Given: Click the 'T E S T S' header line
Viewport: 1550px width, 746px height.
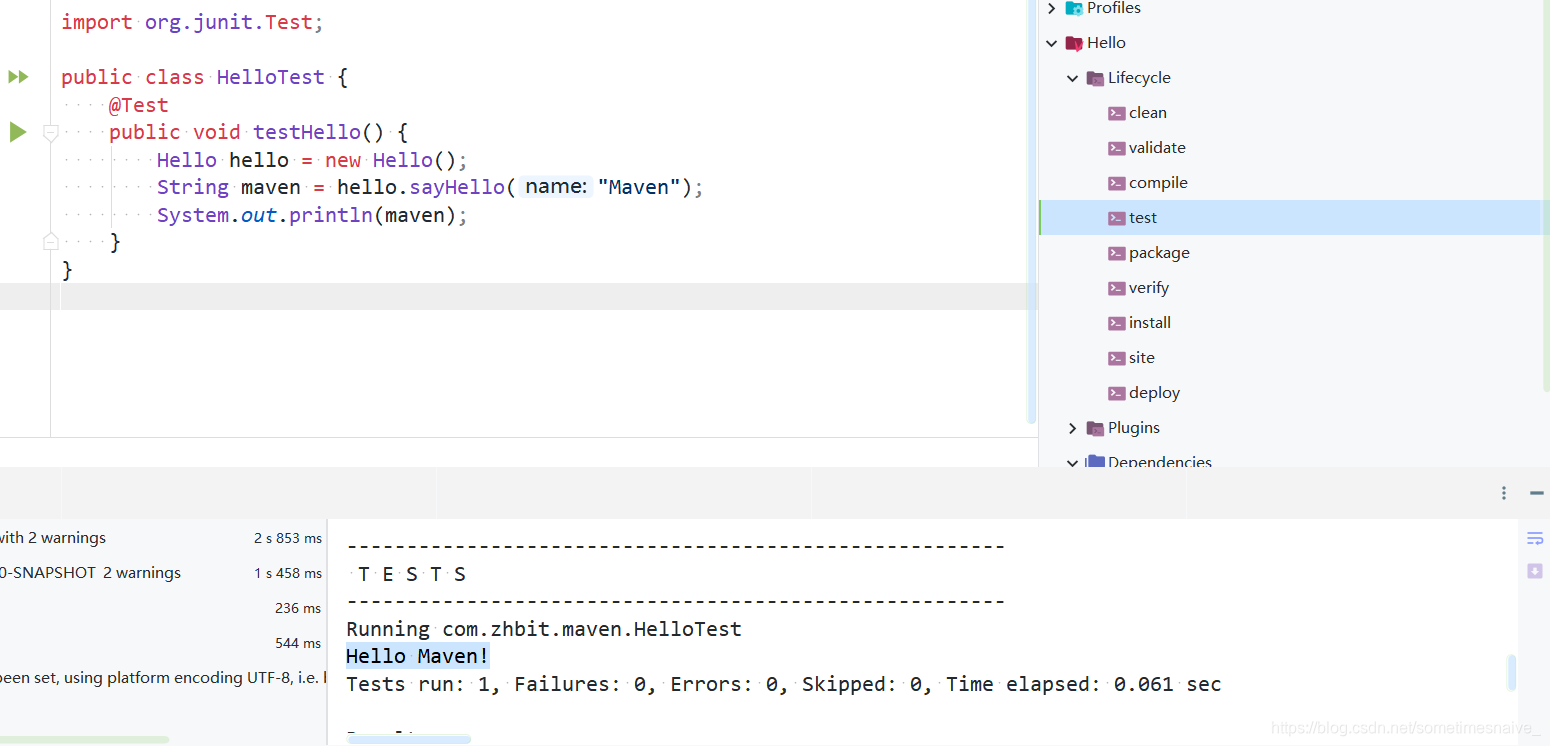Looking at the screenshot, I should pyautogui.click(x=412, y=574).
